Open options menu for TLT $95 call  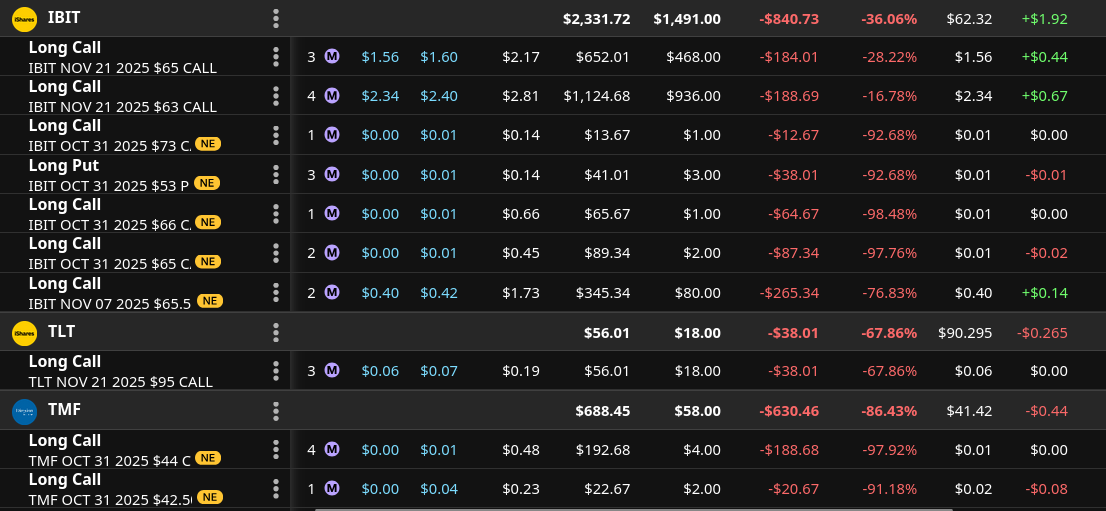(276, 371)
